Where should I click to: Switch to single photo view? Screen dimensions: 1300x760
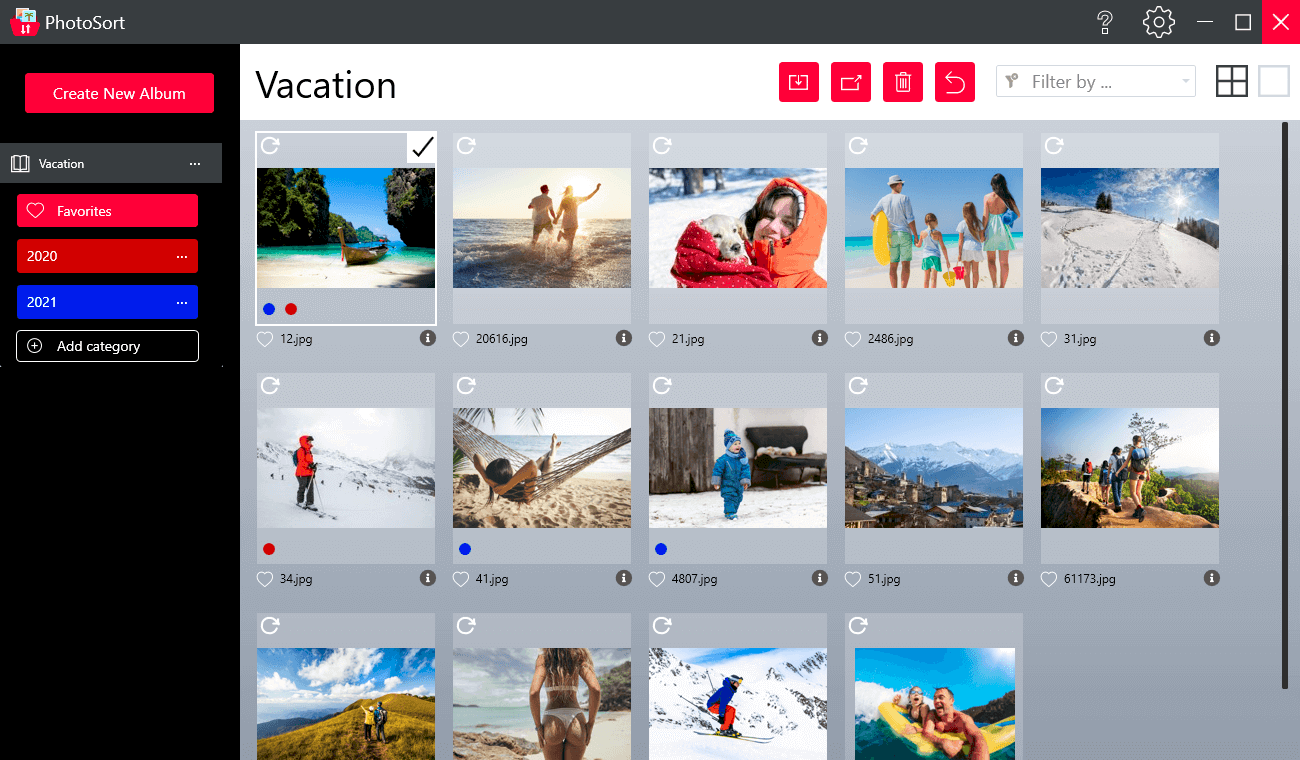pyautogui.click(x=1273, y=81)
